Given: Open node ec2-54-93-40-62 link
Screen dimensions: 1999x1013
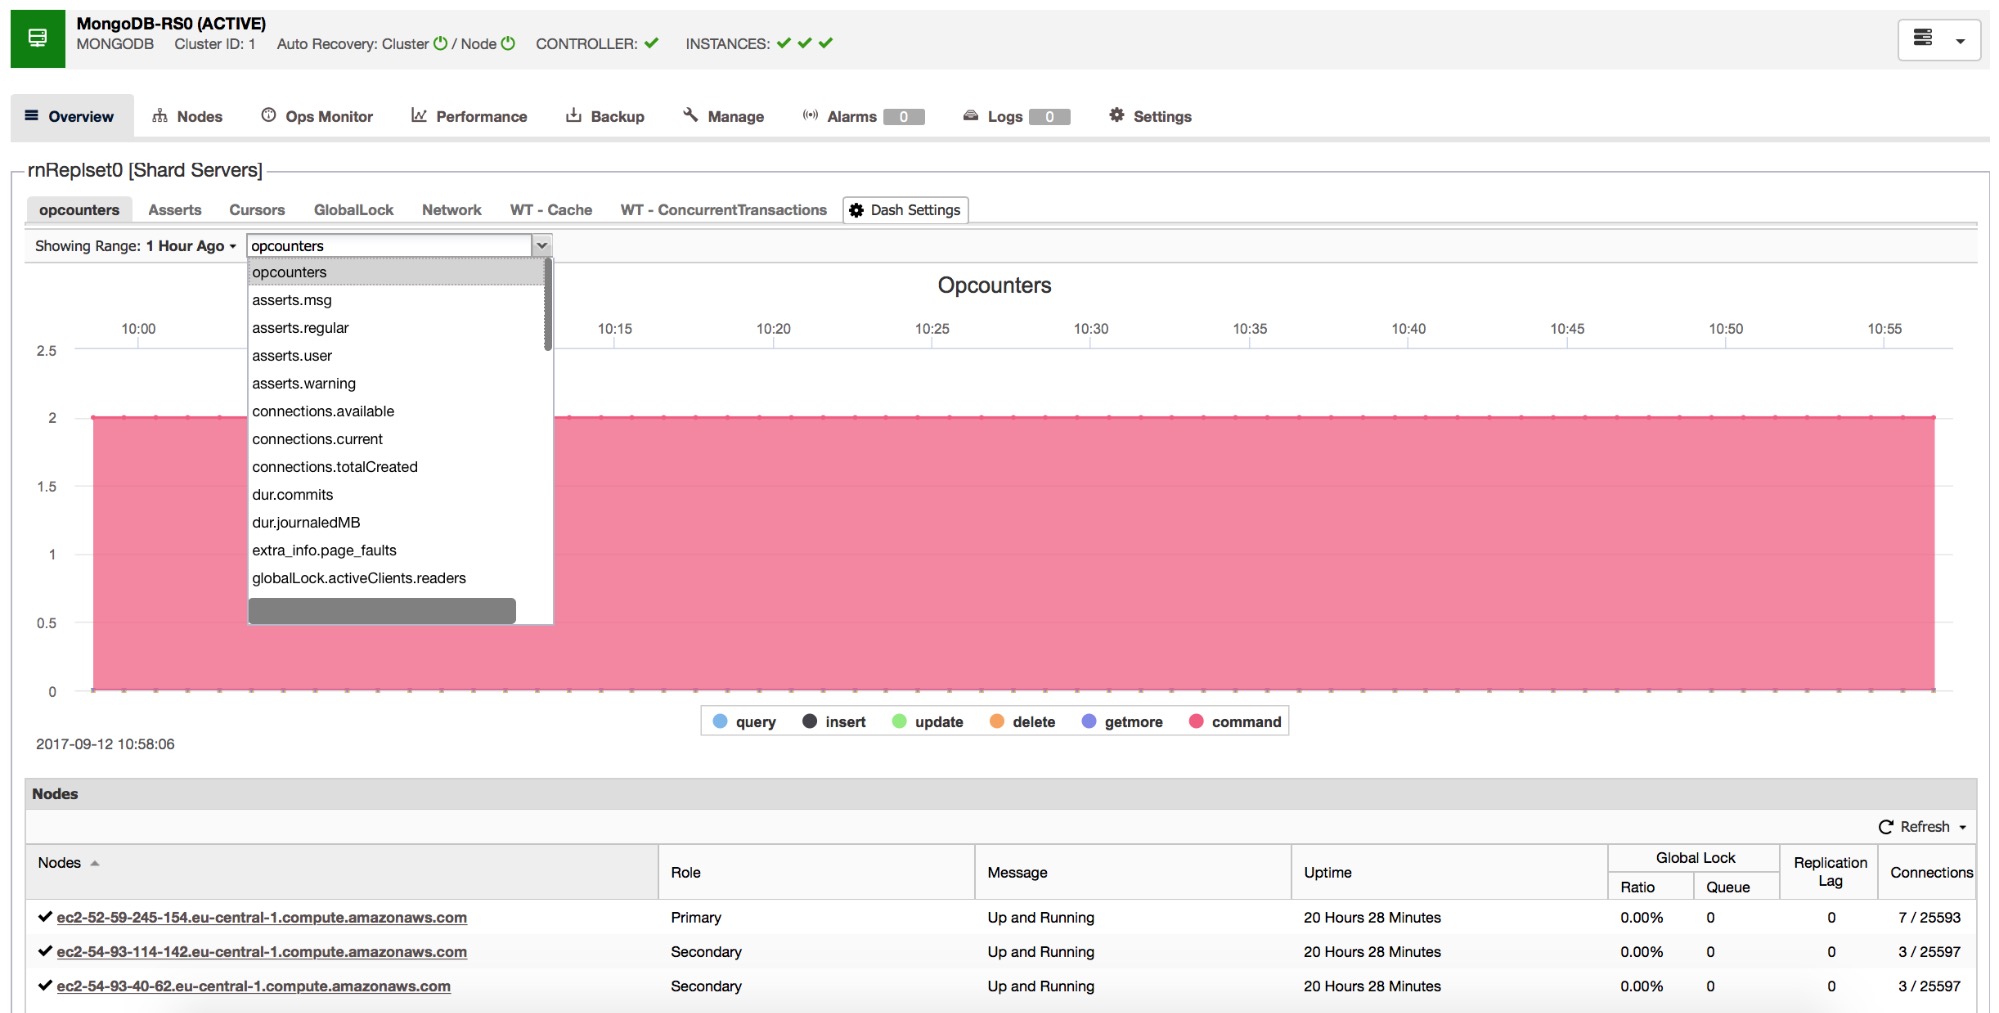Looking at the screenshot, I should tap(254, 986).
